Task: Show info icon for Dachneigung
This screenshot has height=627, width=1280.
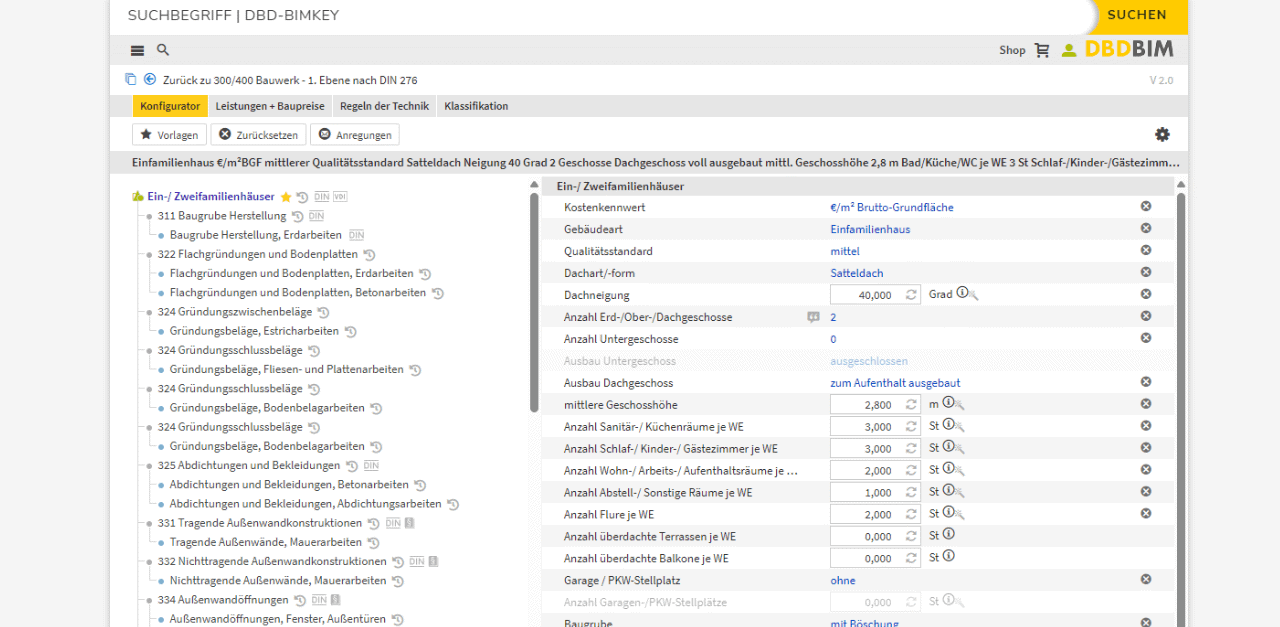Action: pyautogui.click(x=962, y=293)
